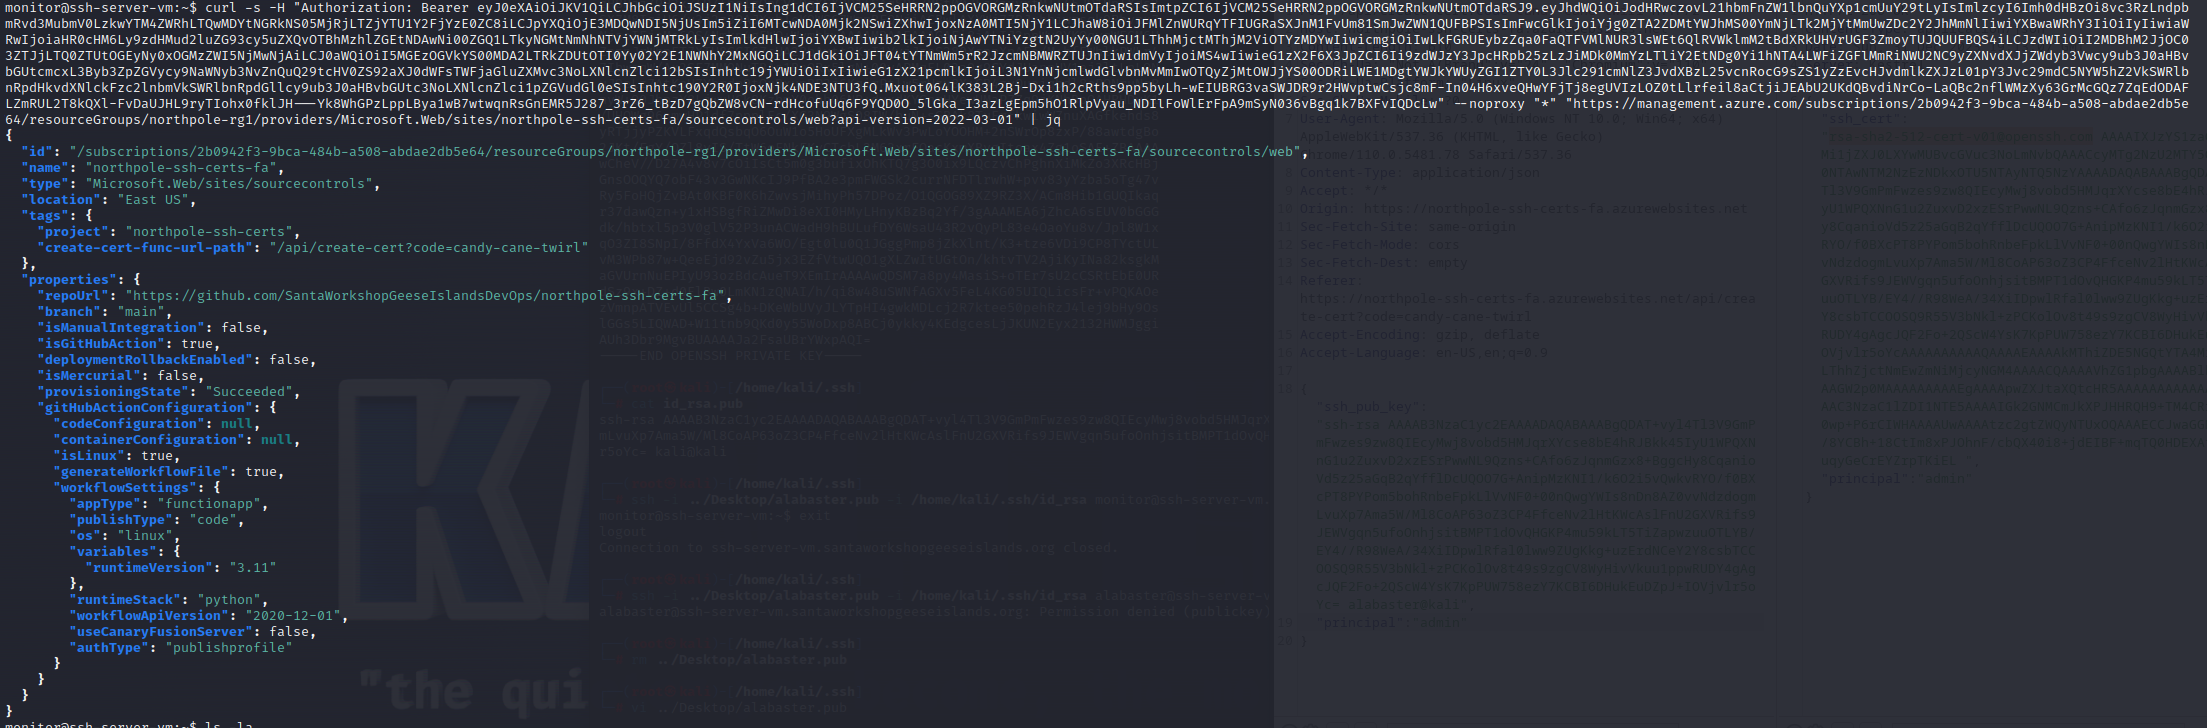Click the create-cert-func-url-path value
Viewport: 2207px width, 728px height.
[x=430, y=248]
